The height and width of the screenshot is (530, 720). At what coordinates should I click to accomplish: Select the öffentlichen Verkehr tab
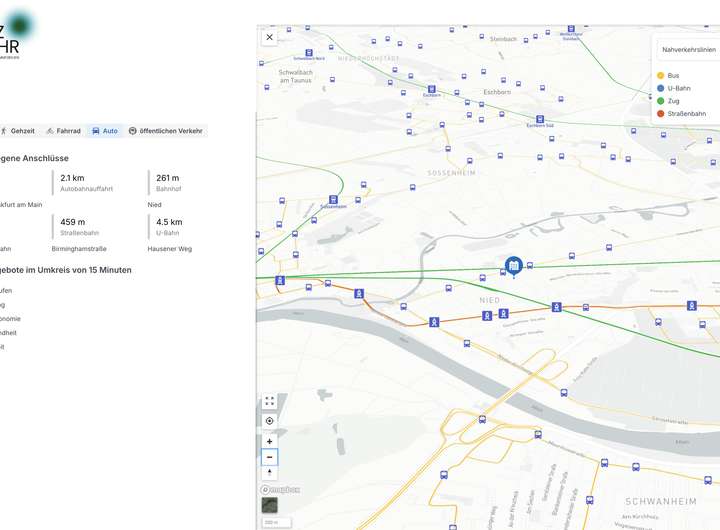click(166, 131)
